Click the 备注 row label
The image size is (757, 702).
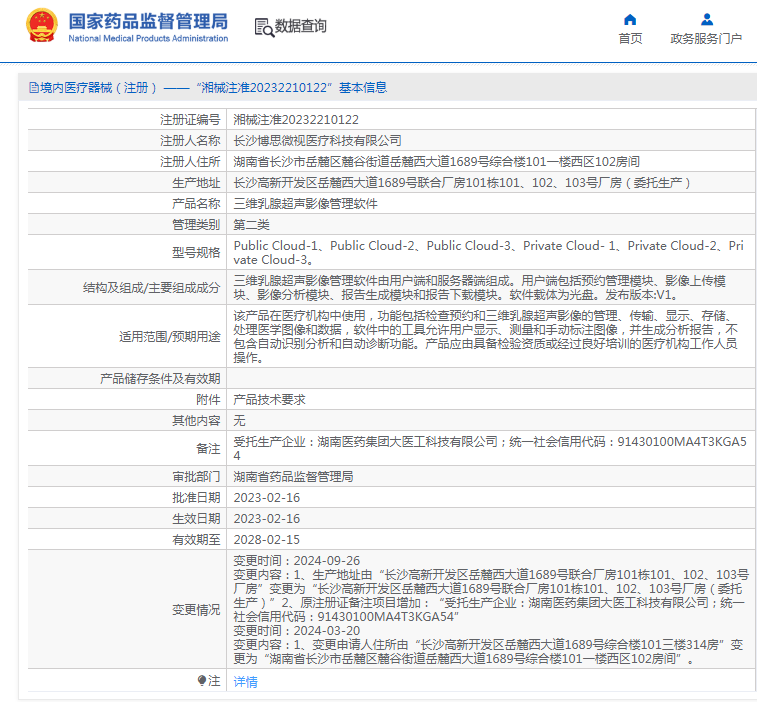pos(208,449)
